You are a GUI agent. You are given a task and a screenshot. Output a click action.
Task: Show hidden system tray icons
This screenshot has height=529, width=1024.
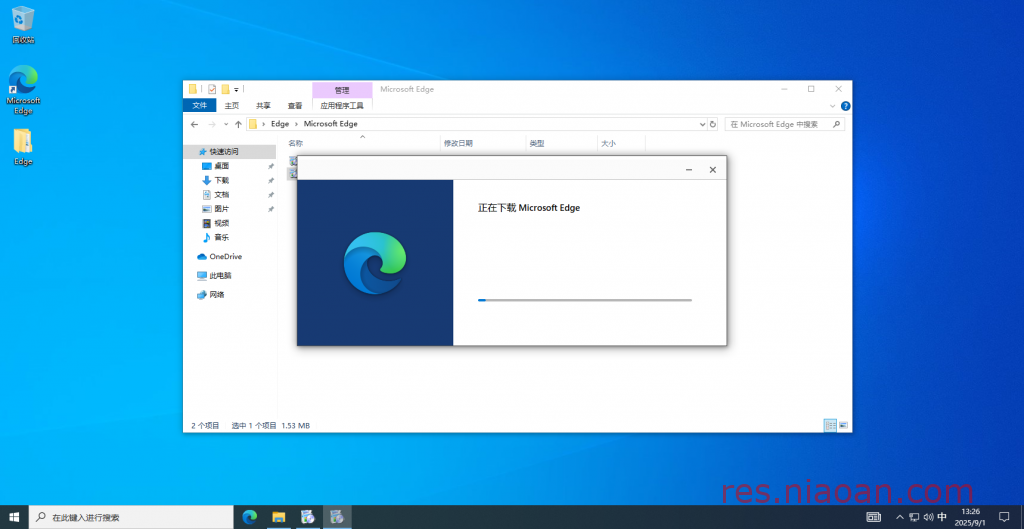[x=900, y=517]
